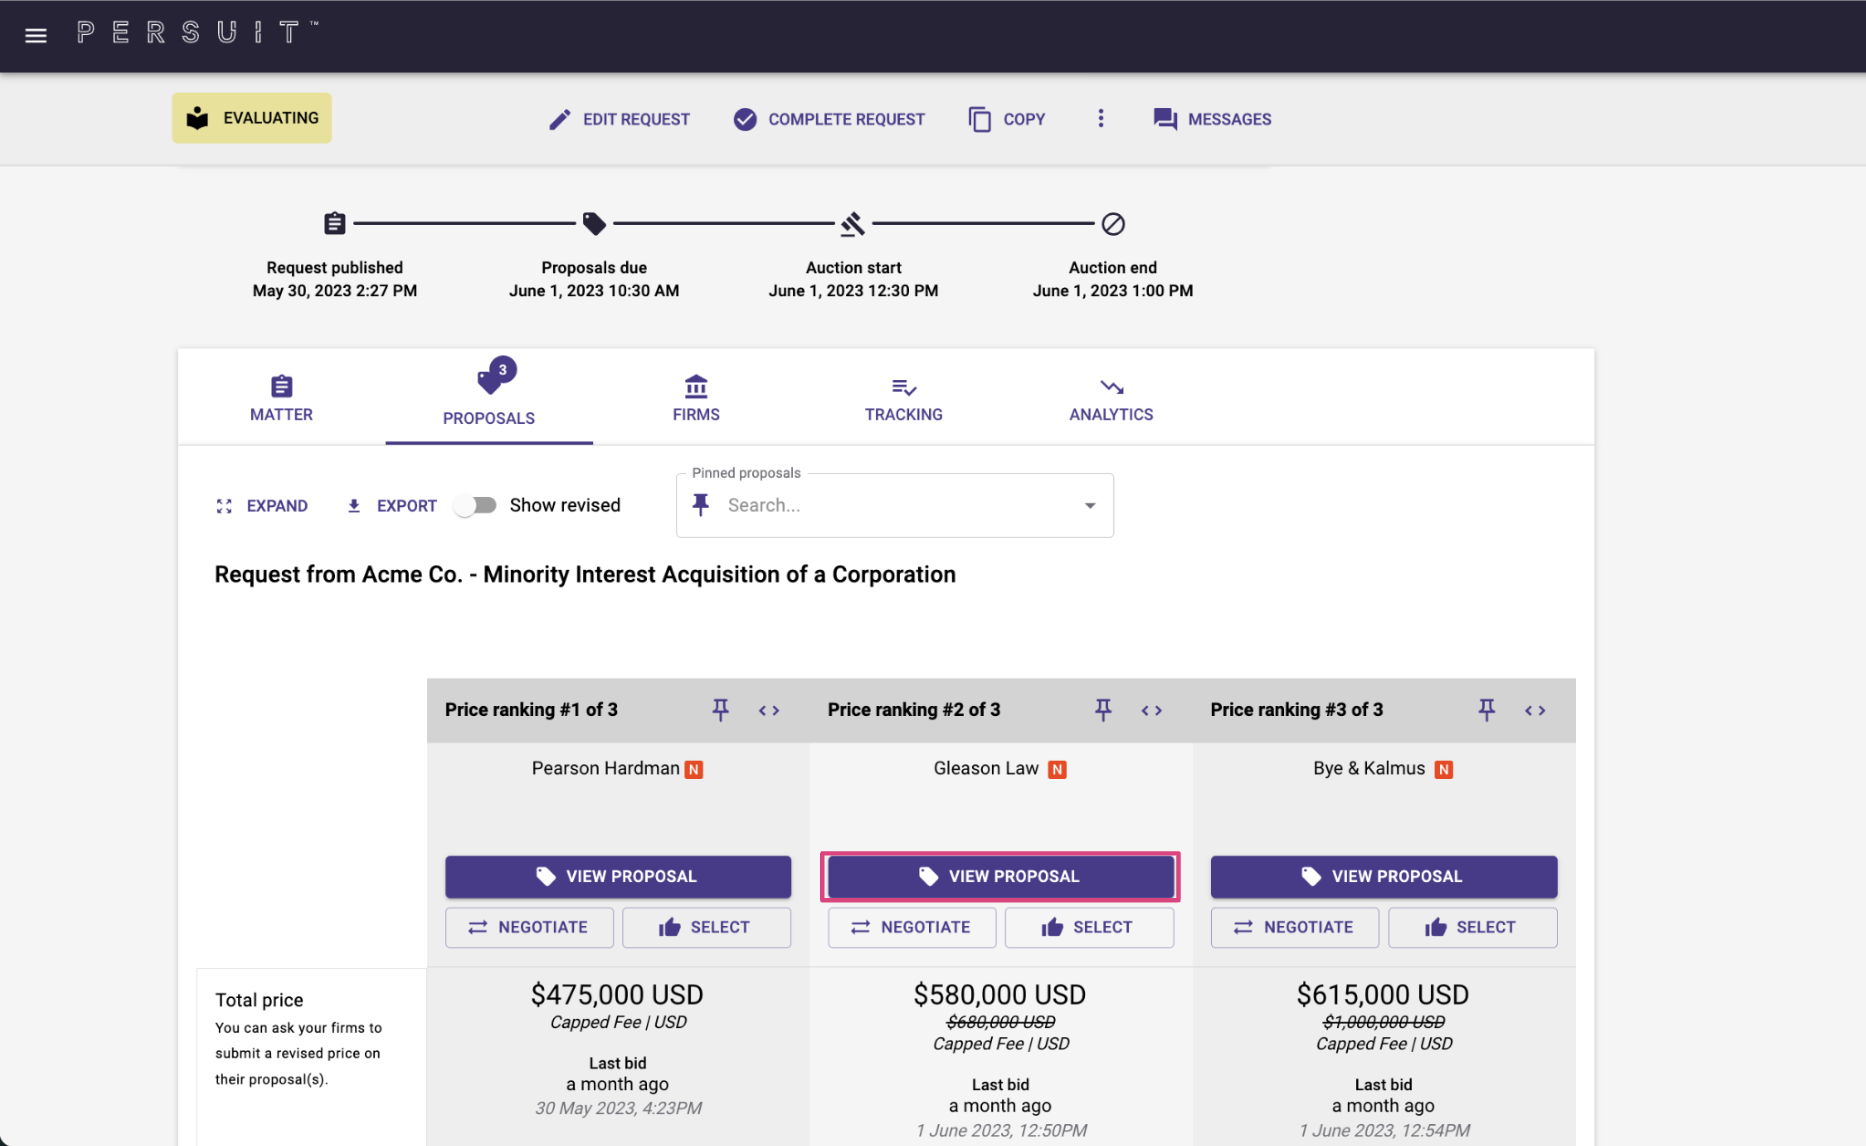
Task: Click reorder arrows on ranking #3 column
Action: click(1535, 710)
